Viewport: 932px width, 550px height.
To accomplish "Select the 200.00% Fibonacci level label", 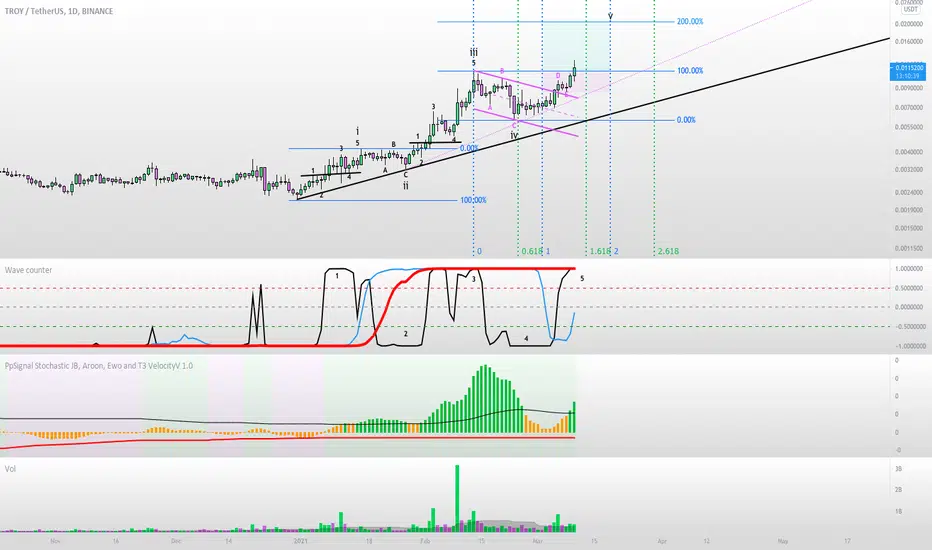I will [690, 21].
